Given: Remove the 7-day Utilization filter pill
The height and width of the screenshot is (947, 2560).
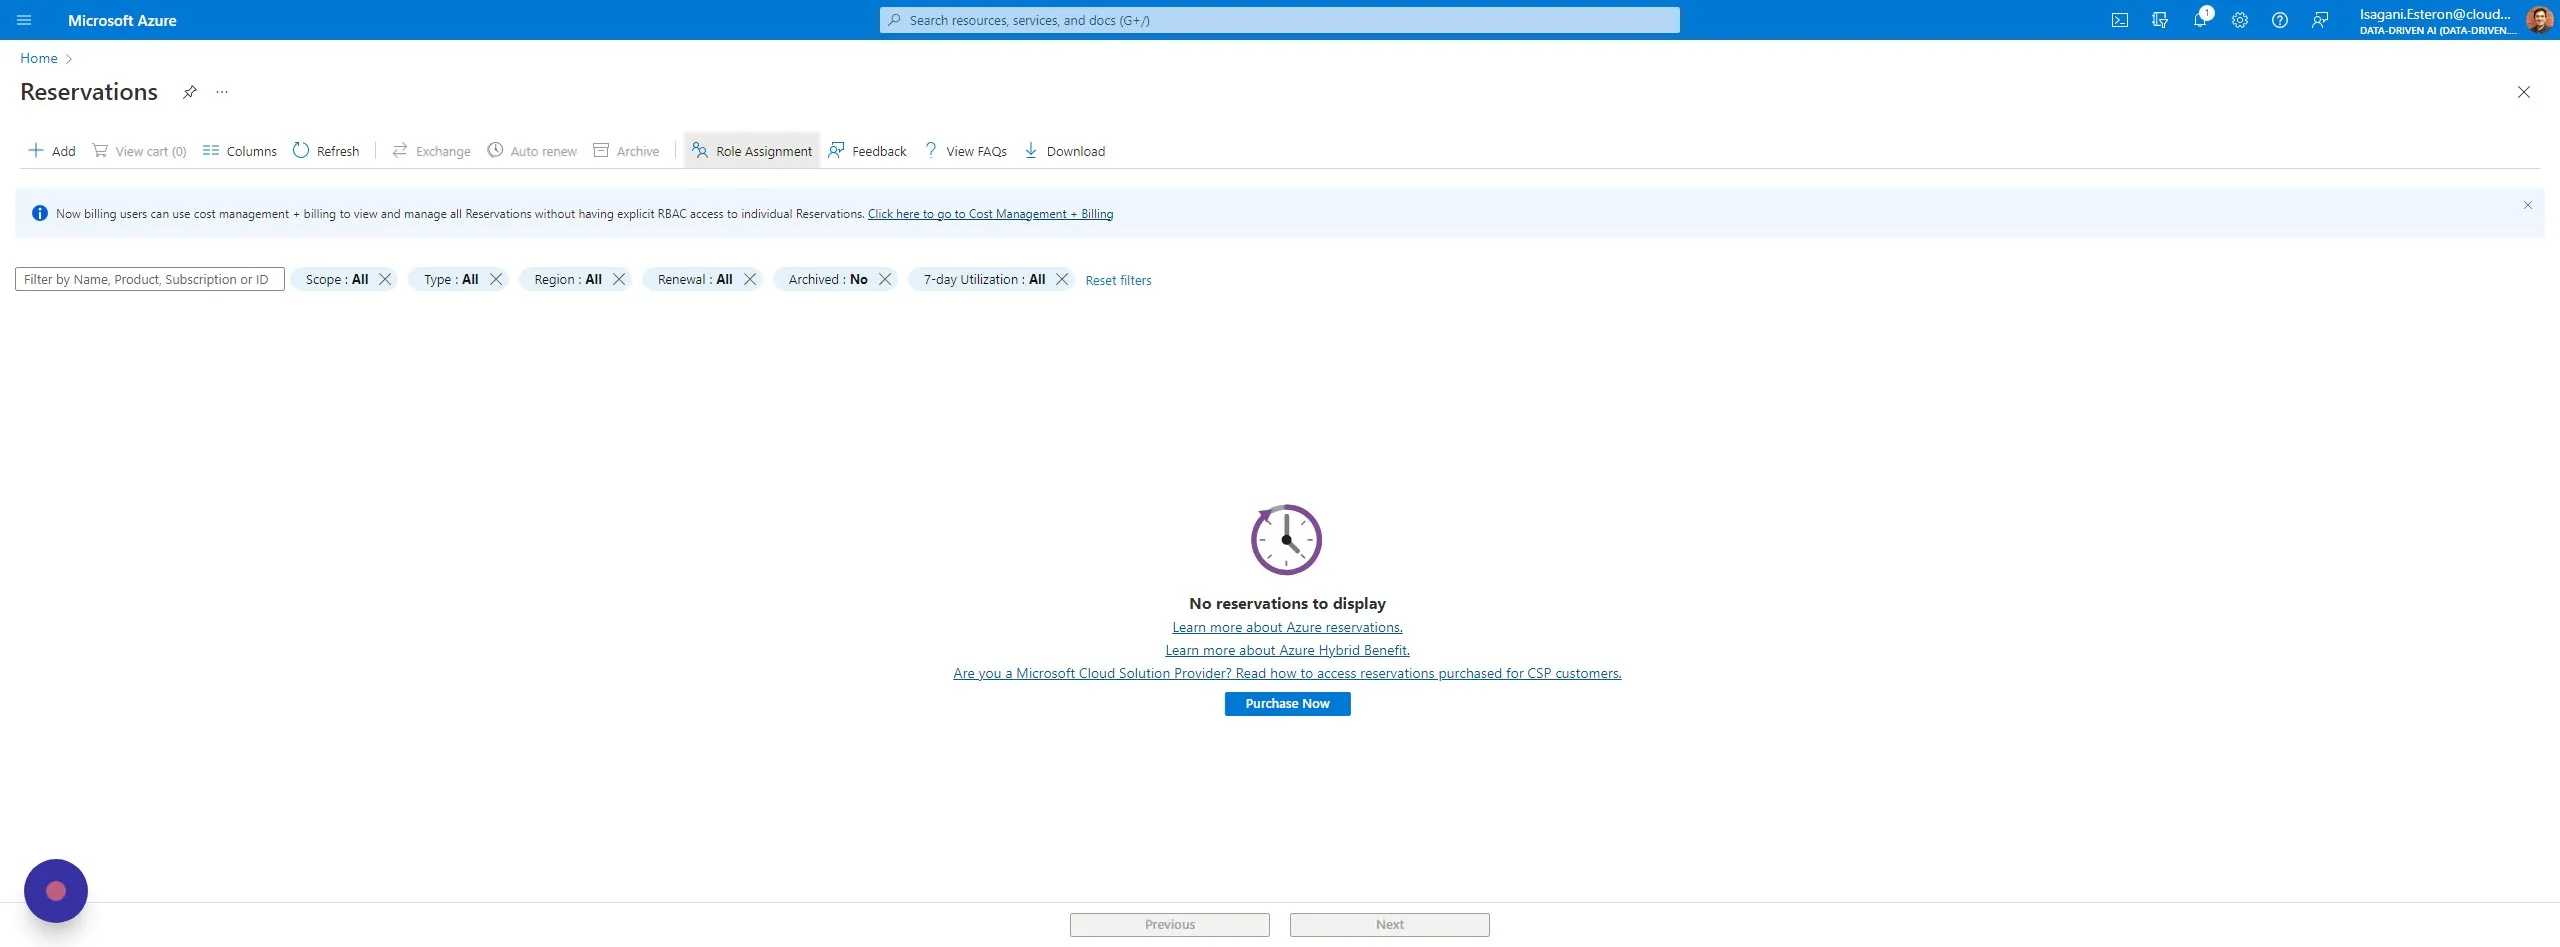Looking at the screenshot, I should pyautogui.click(x=1062, y=279).
